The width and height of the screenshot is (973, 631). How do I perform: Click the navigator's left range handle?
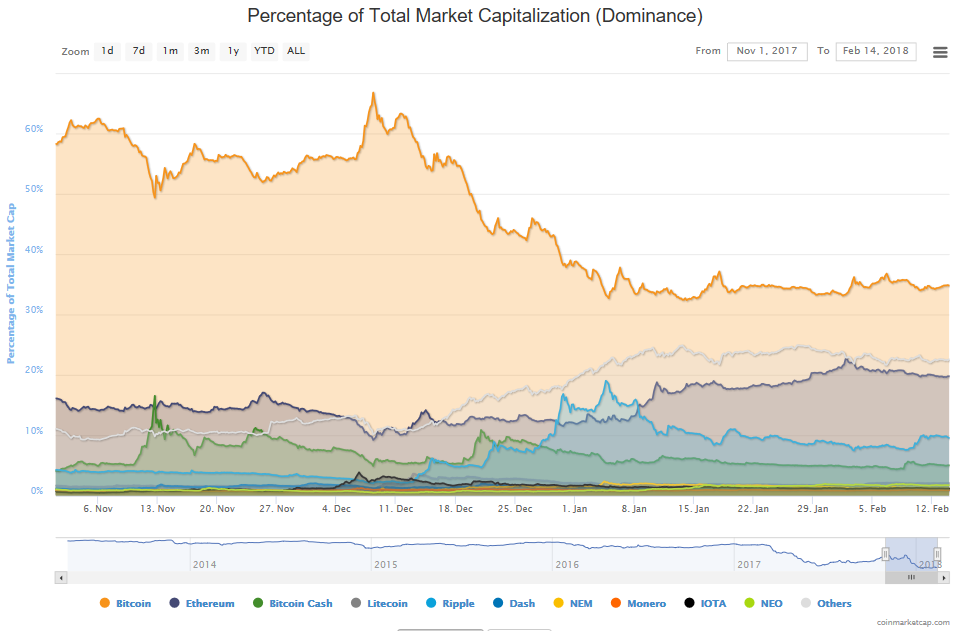tap(885, 554)
